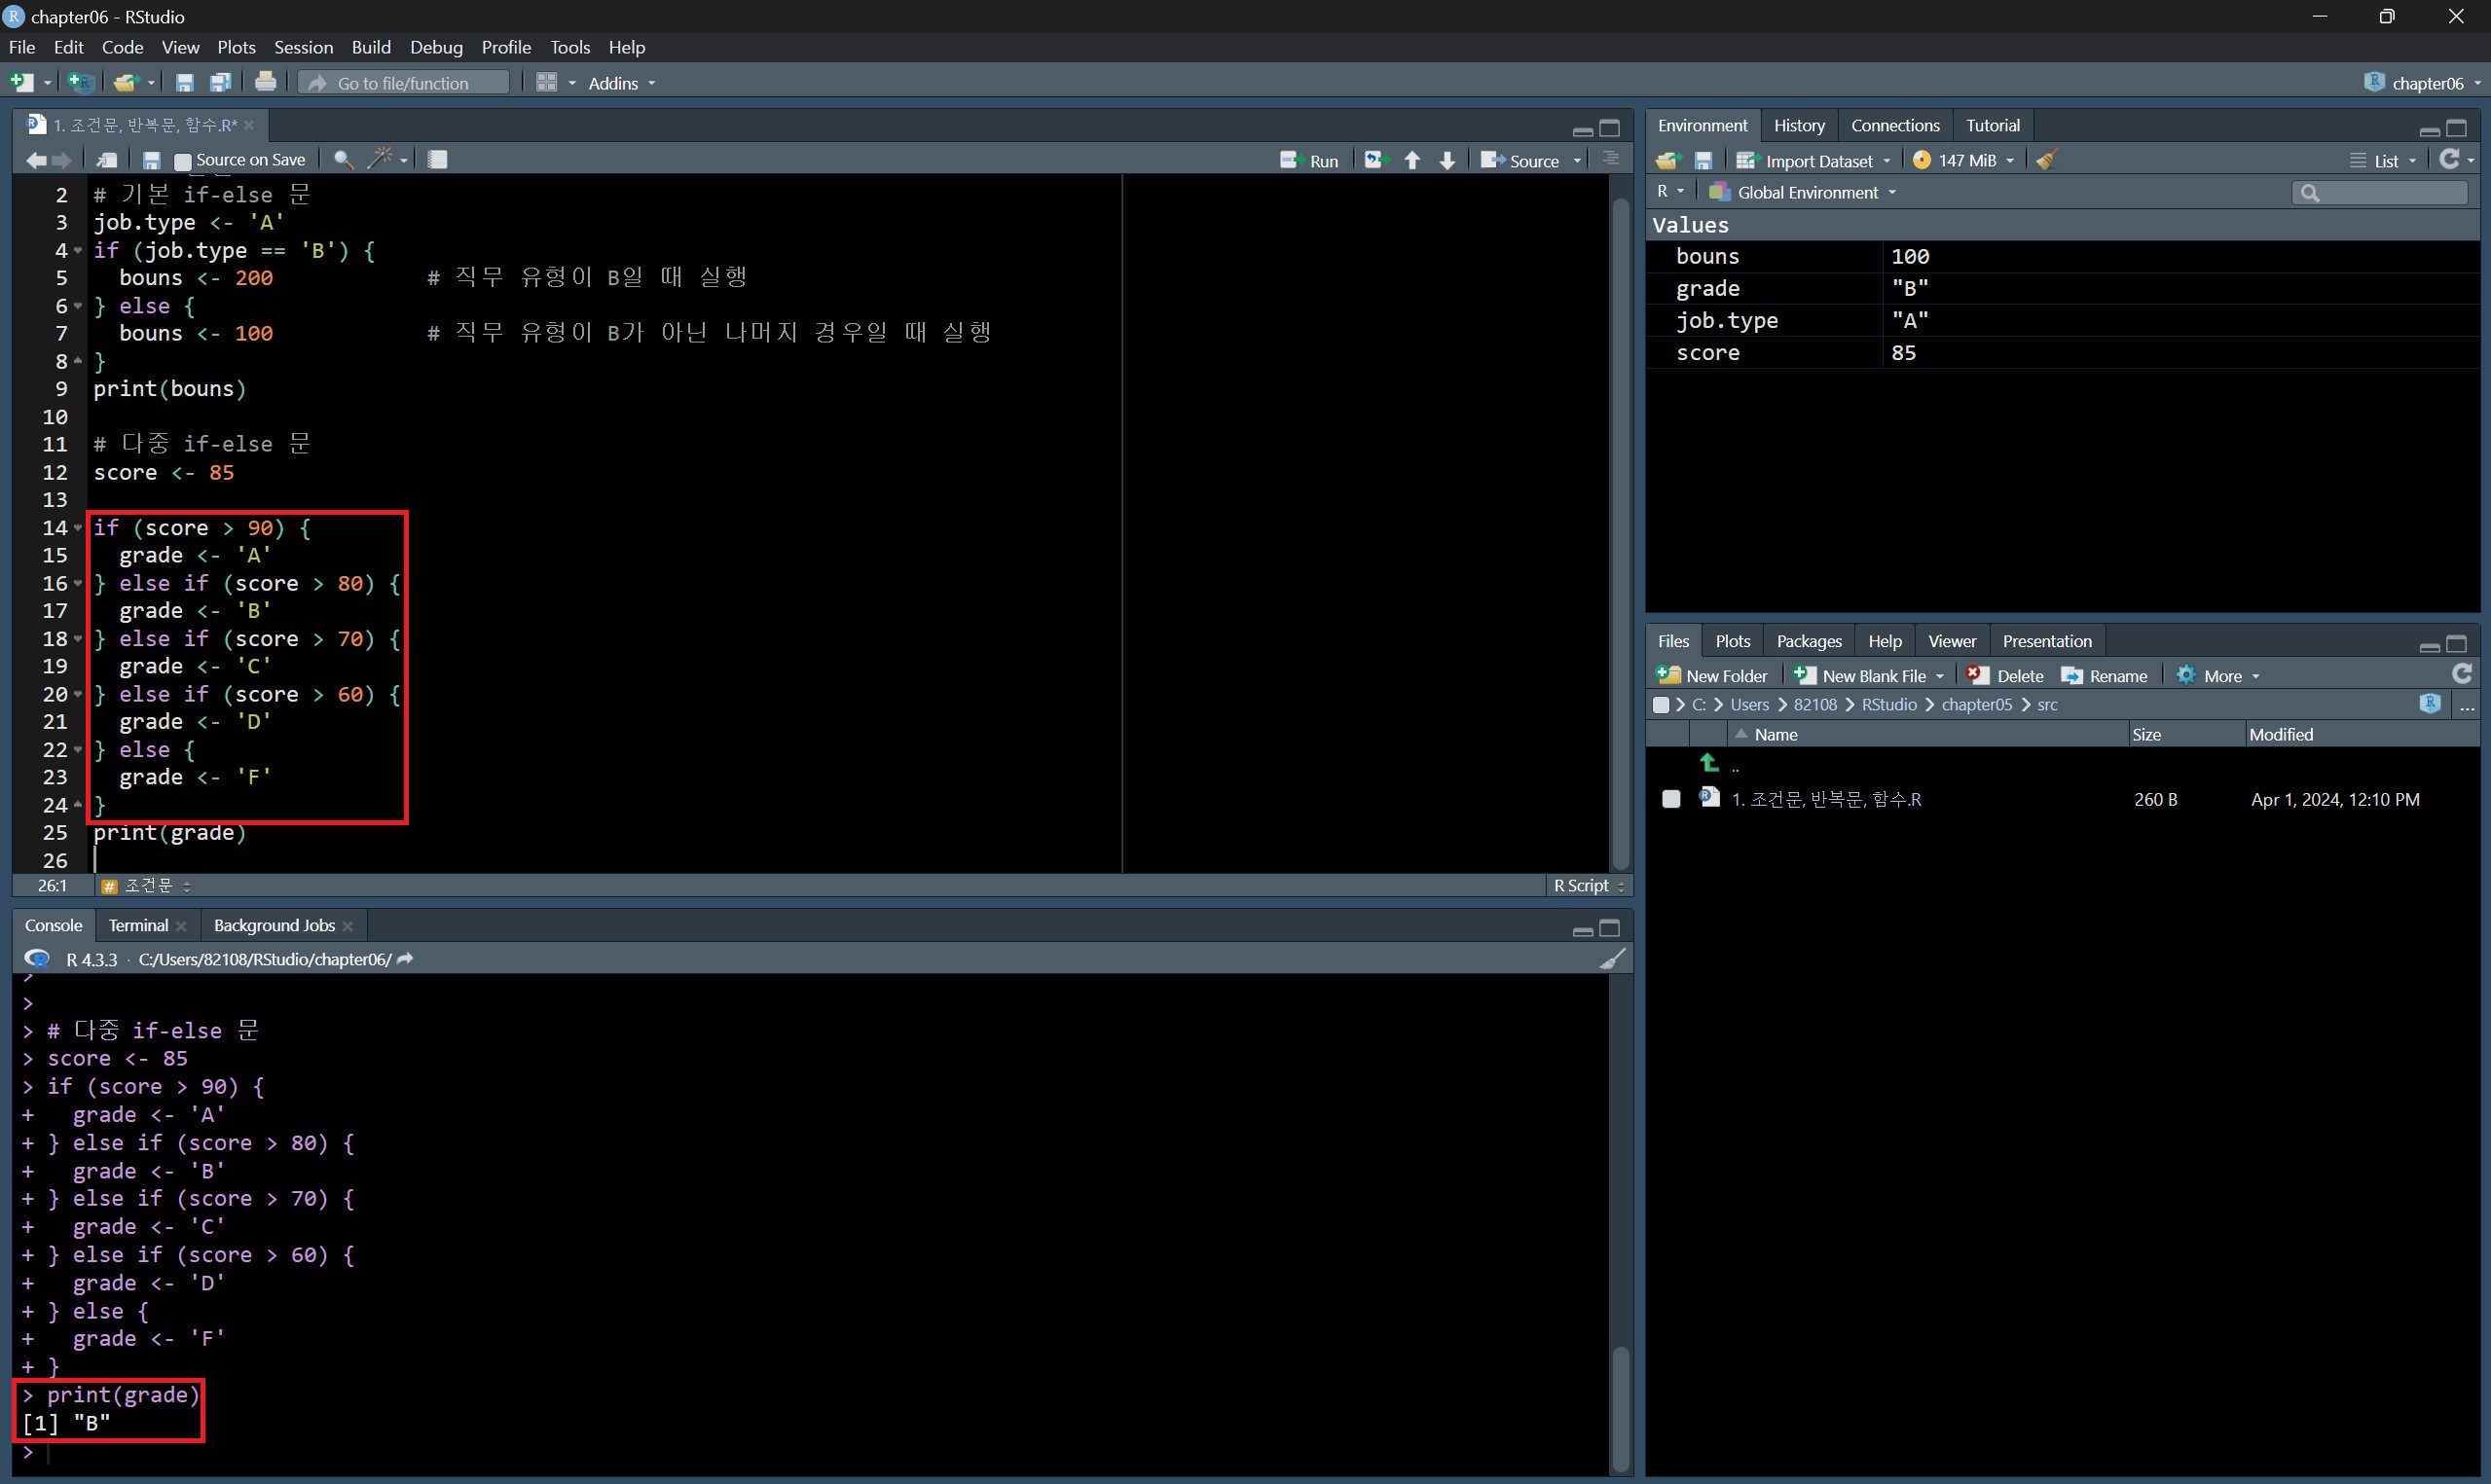
Task: Clear environment objects with the broom icon
Action: pyautogui.click(x=2047, y=160)
